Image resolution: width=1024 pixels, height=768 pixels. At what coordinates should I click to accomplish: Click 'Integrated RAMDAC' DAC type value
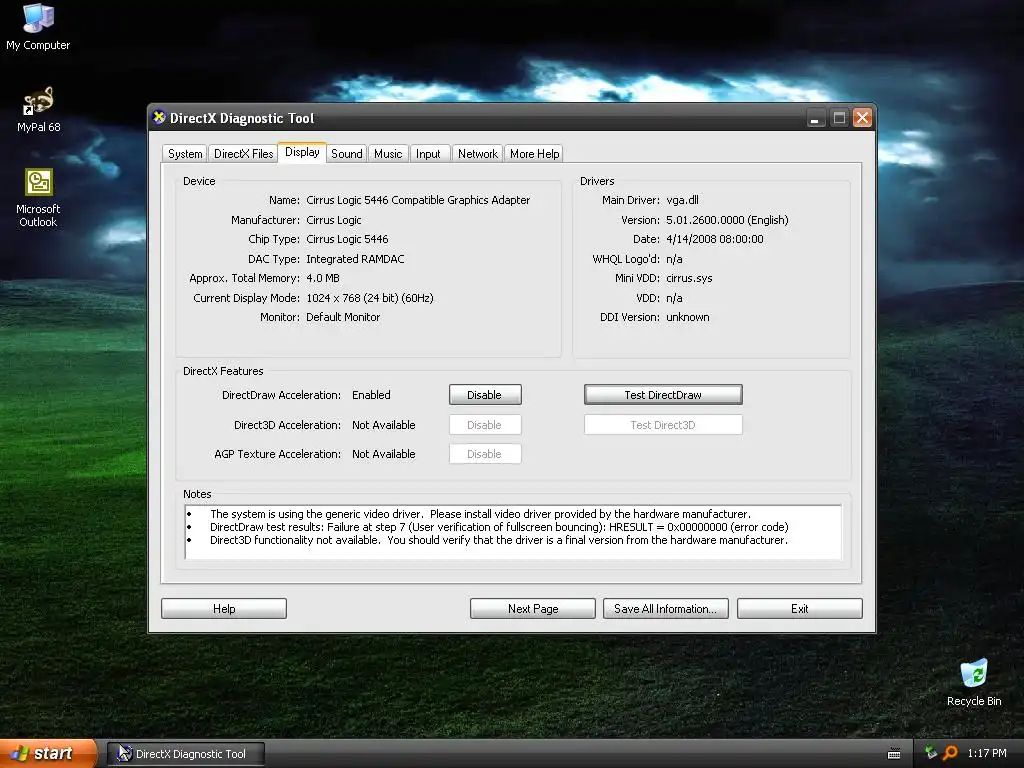355,259
